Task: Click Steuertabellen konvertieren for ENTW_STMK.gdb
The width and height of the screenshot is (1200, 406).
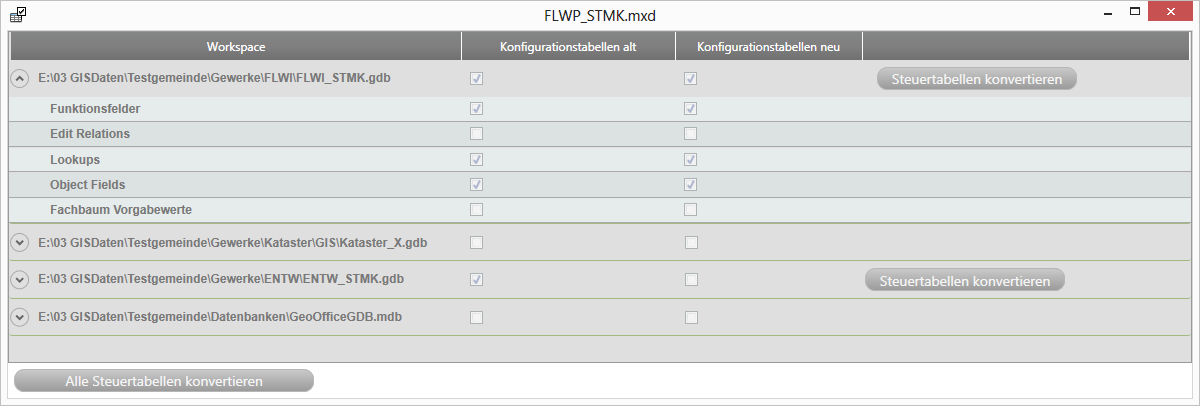Action: point(964,281)
